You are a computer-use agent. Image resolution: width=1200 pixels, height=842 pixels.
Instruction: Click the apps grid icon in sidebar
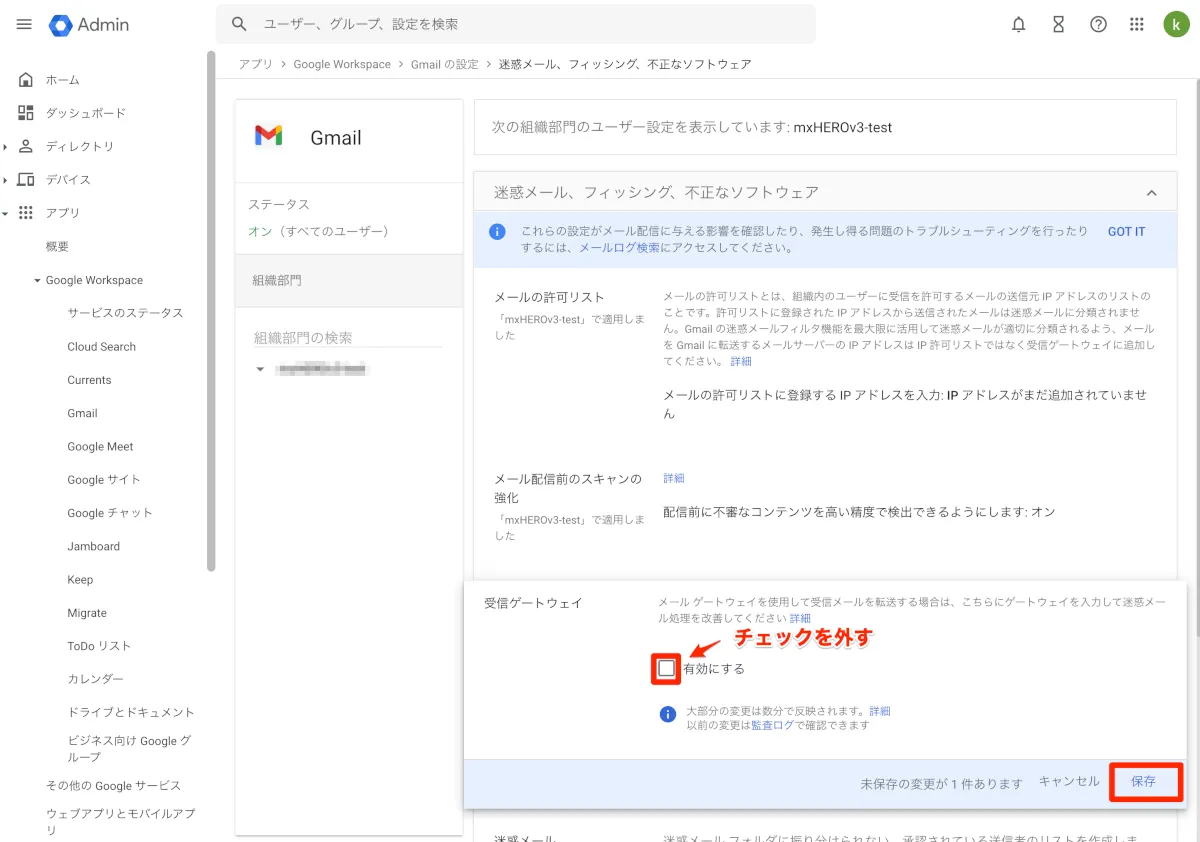point(26,213)
